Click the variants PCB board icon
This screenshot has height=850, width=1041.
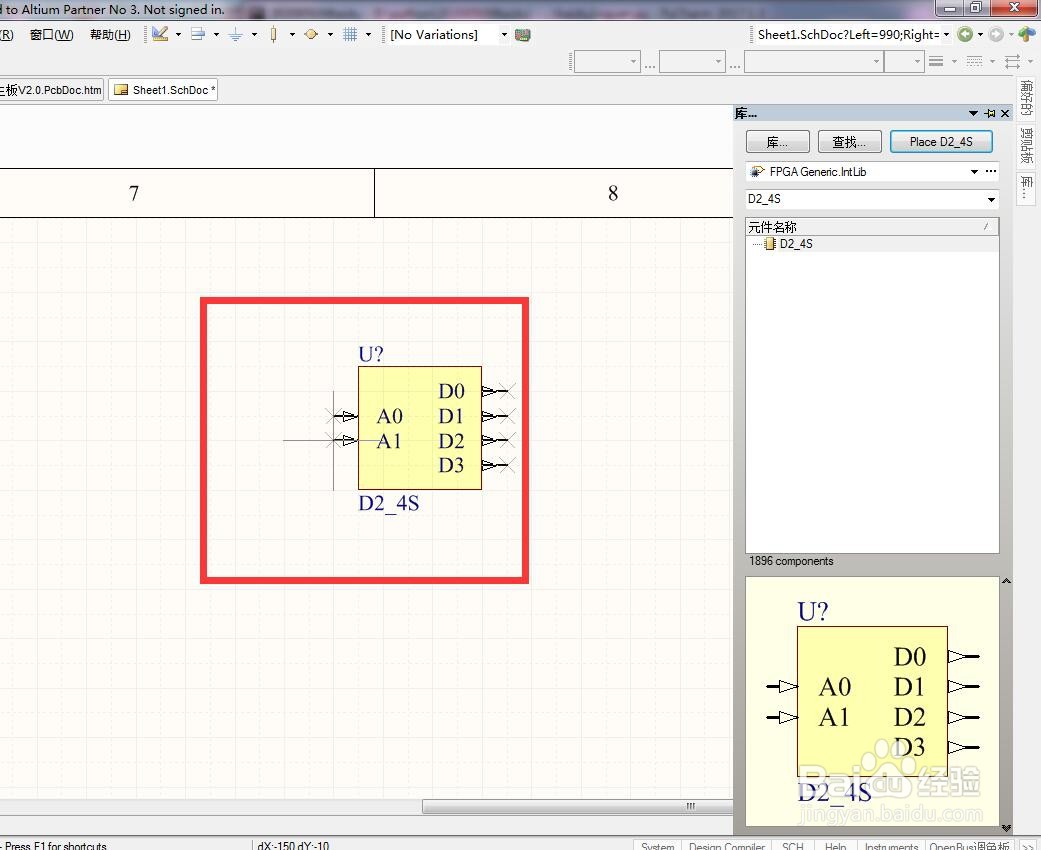(523, 35)
